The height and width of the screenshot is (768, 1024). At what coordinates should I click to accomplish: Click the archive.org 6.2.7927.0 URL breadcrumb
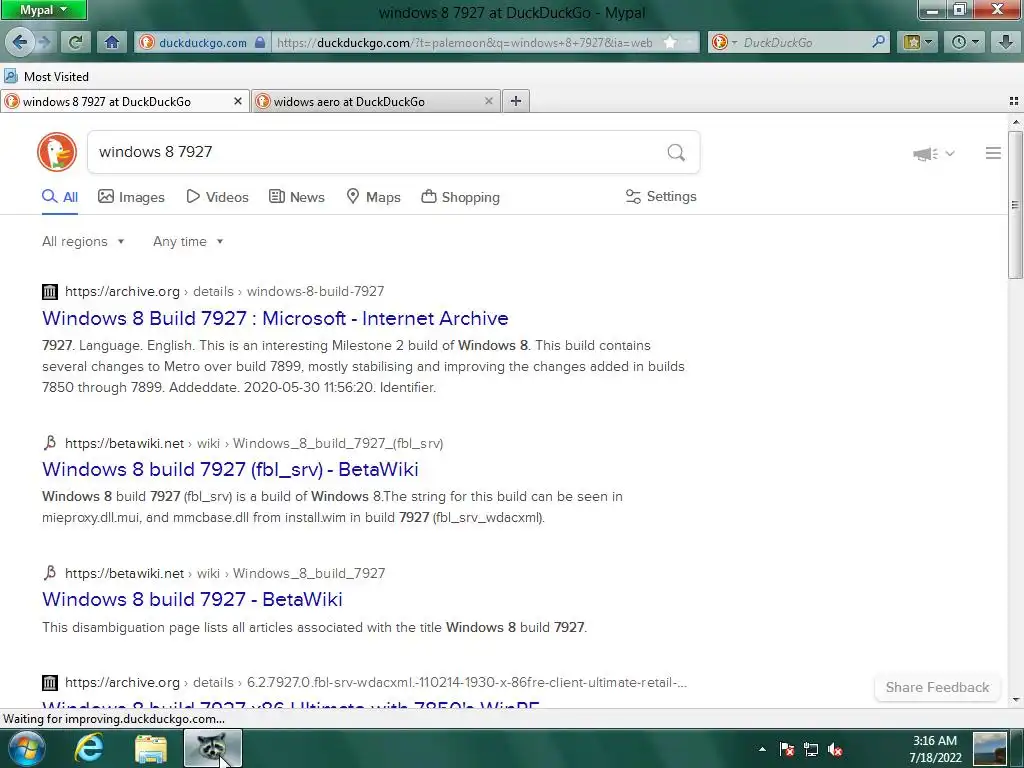(x=376, y=682)
